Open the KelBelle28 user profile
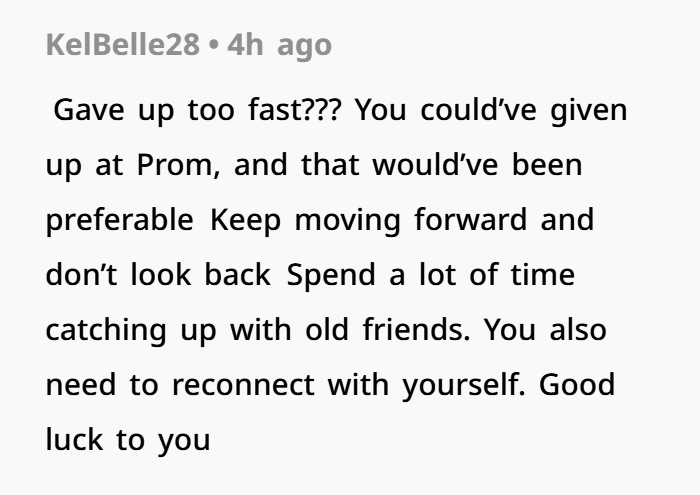Screen dimensions: 700x495 point(122,45)
